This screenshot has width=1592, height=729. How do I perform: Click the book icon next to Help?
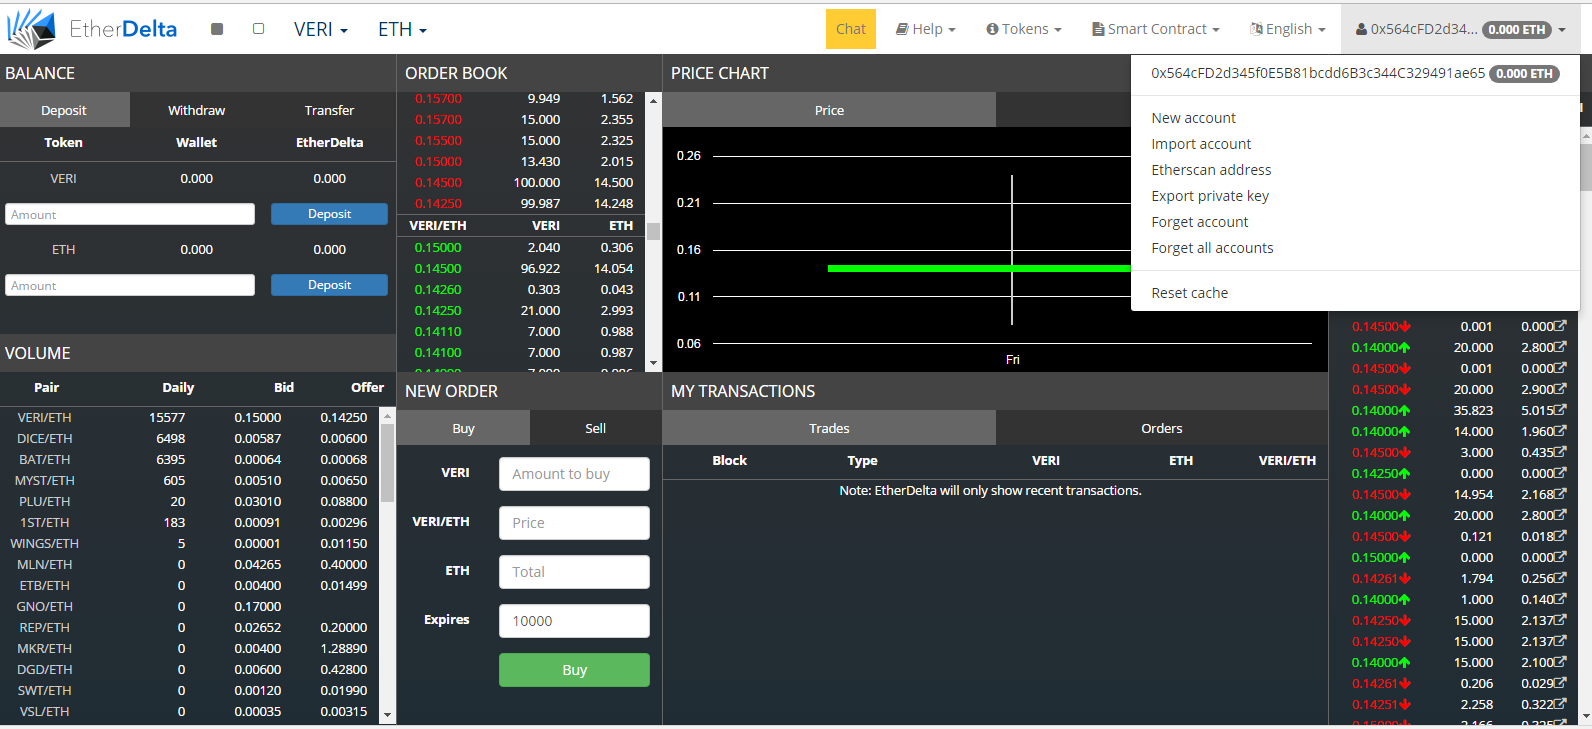902,29
